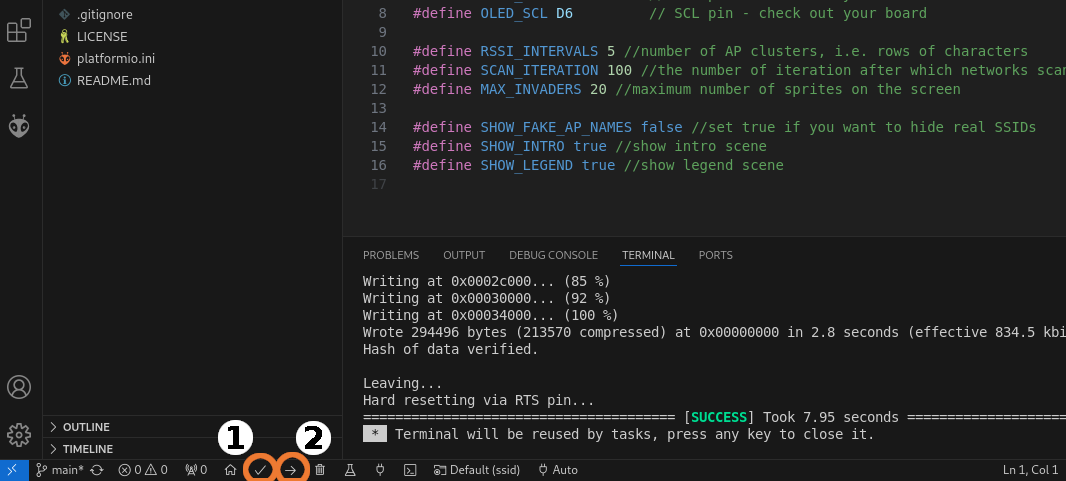Open the Testing flask view in activity bar

pos(19,77)
